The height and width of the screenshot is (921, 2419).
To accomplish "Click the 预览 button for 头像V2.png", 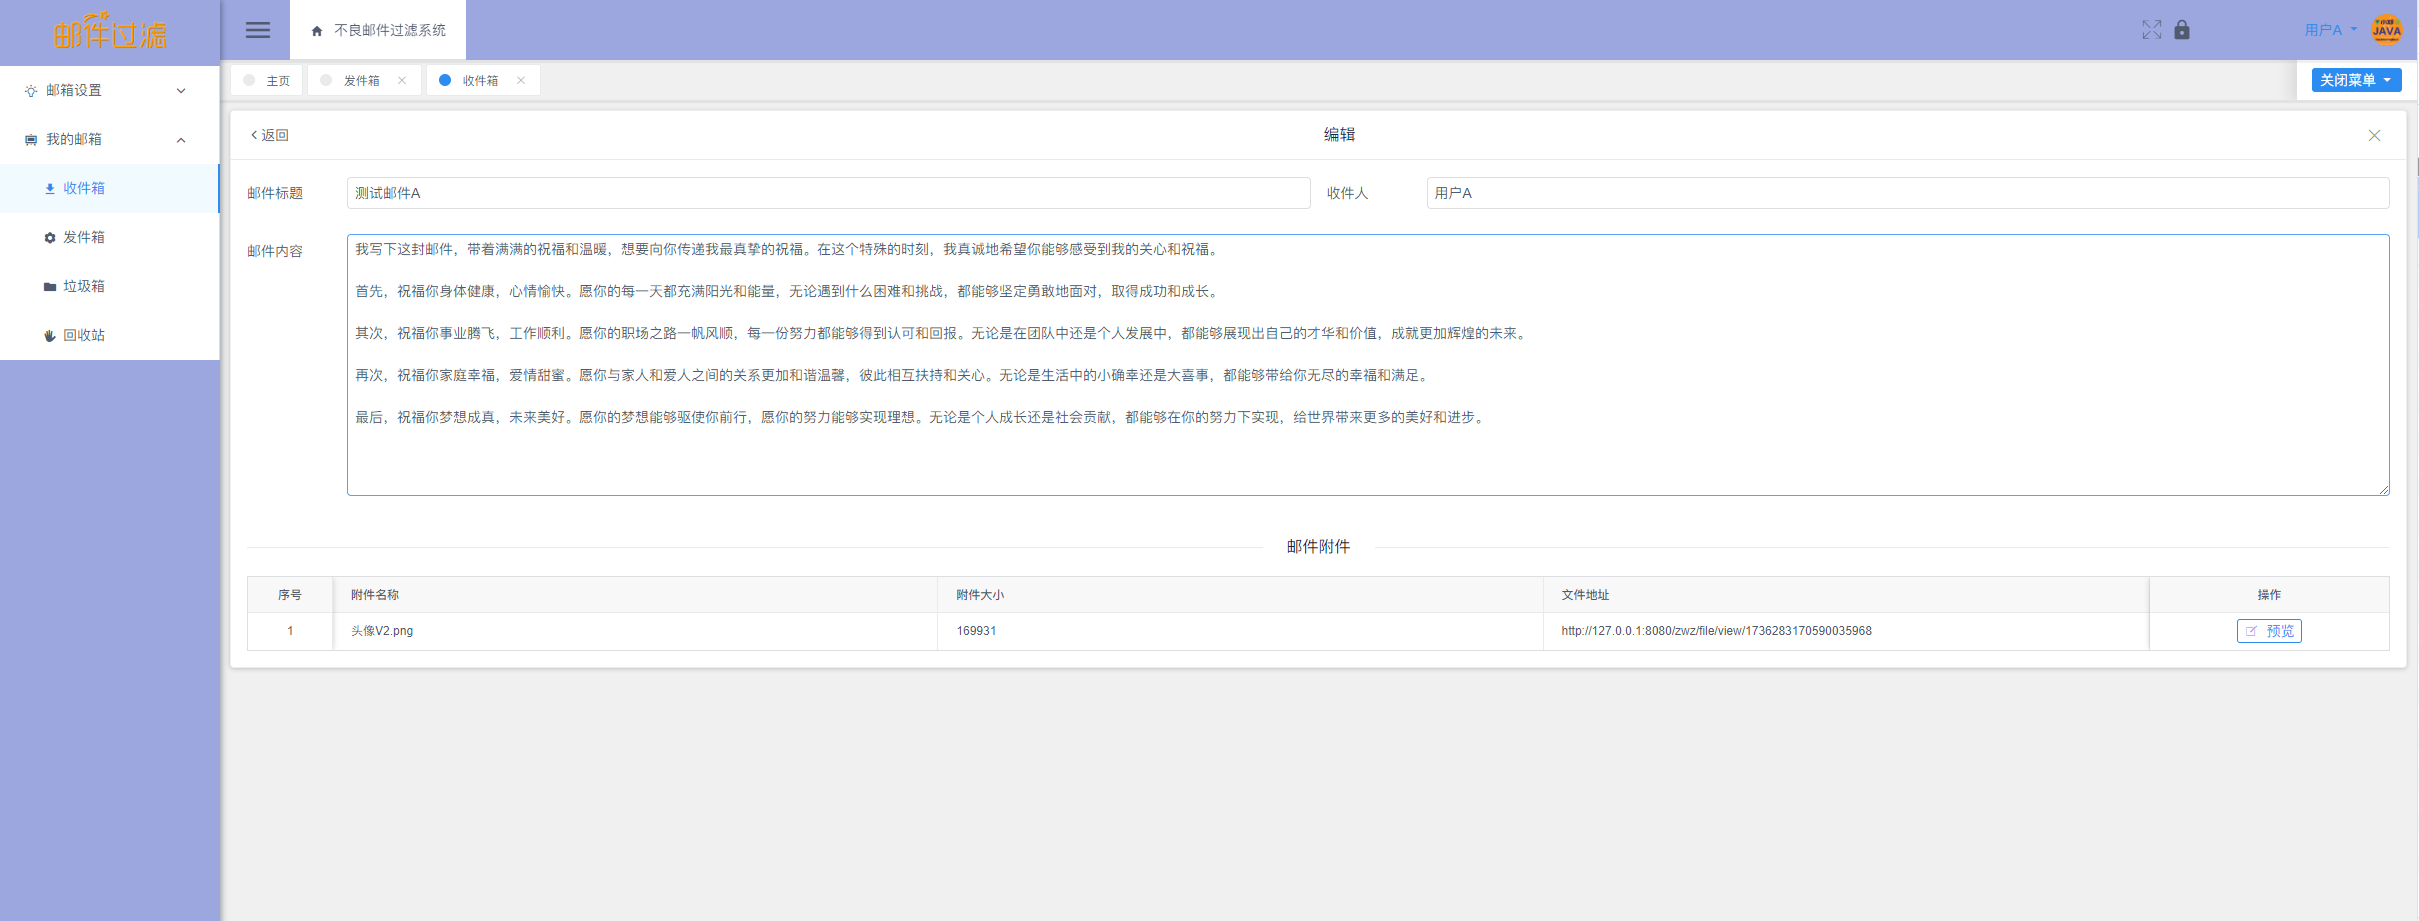I will 2268,631.
